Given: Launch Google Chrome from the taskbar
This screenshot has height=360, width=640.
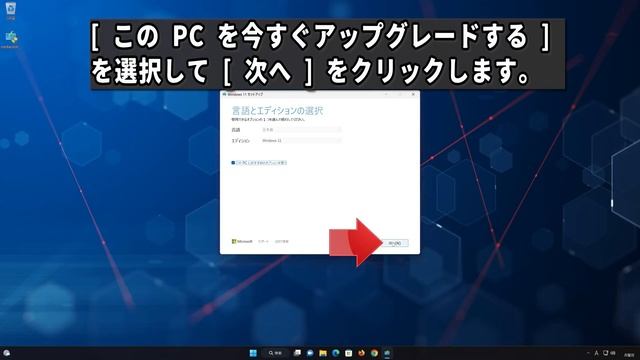Looking at the screenshot, I should pos(374,353).
